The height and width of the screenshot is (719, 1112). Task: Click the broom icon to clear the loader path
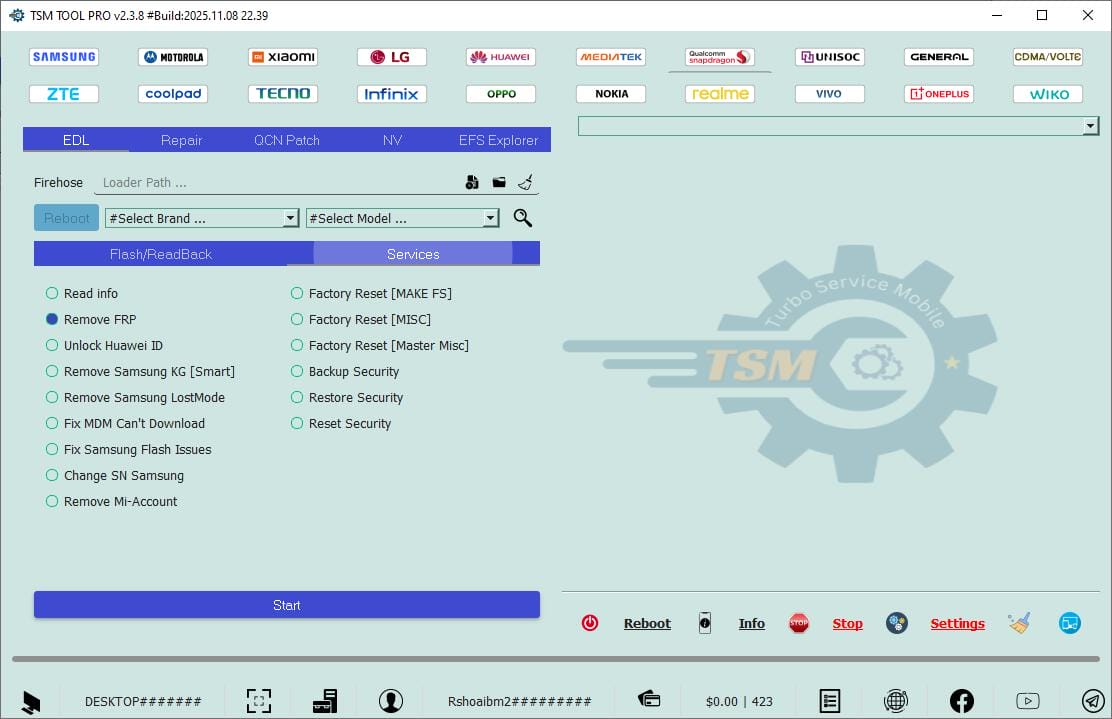click(x=525, y=182)
